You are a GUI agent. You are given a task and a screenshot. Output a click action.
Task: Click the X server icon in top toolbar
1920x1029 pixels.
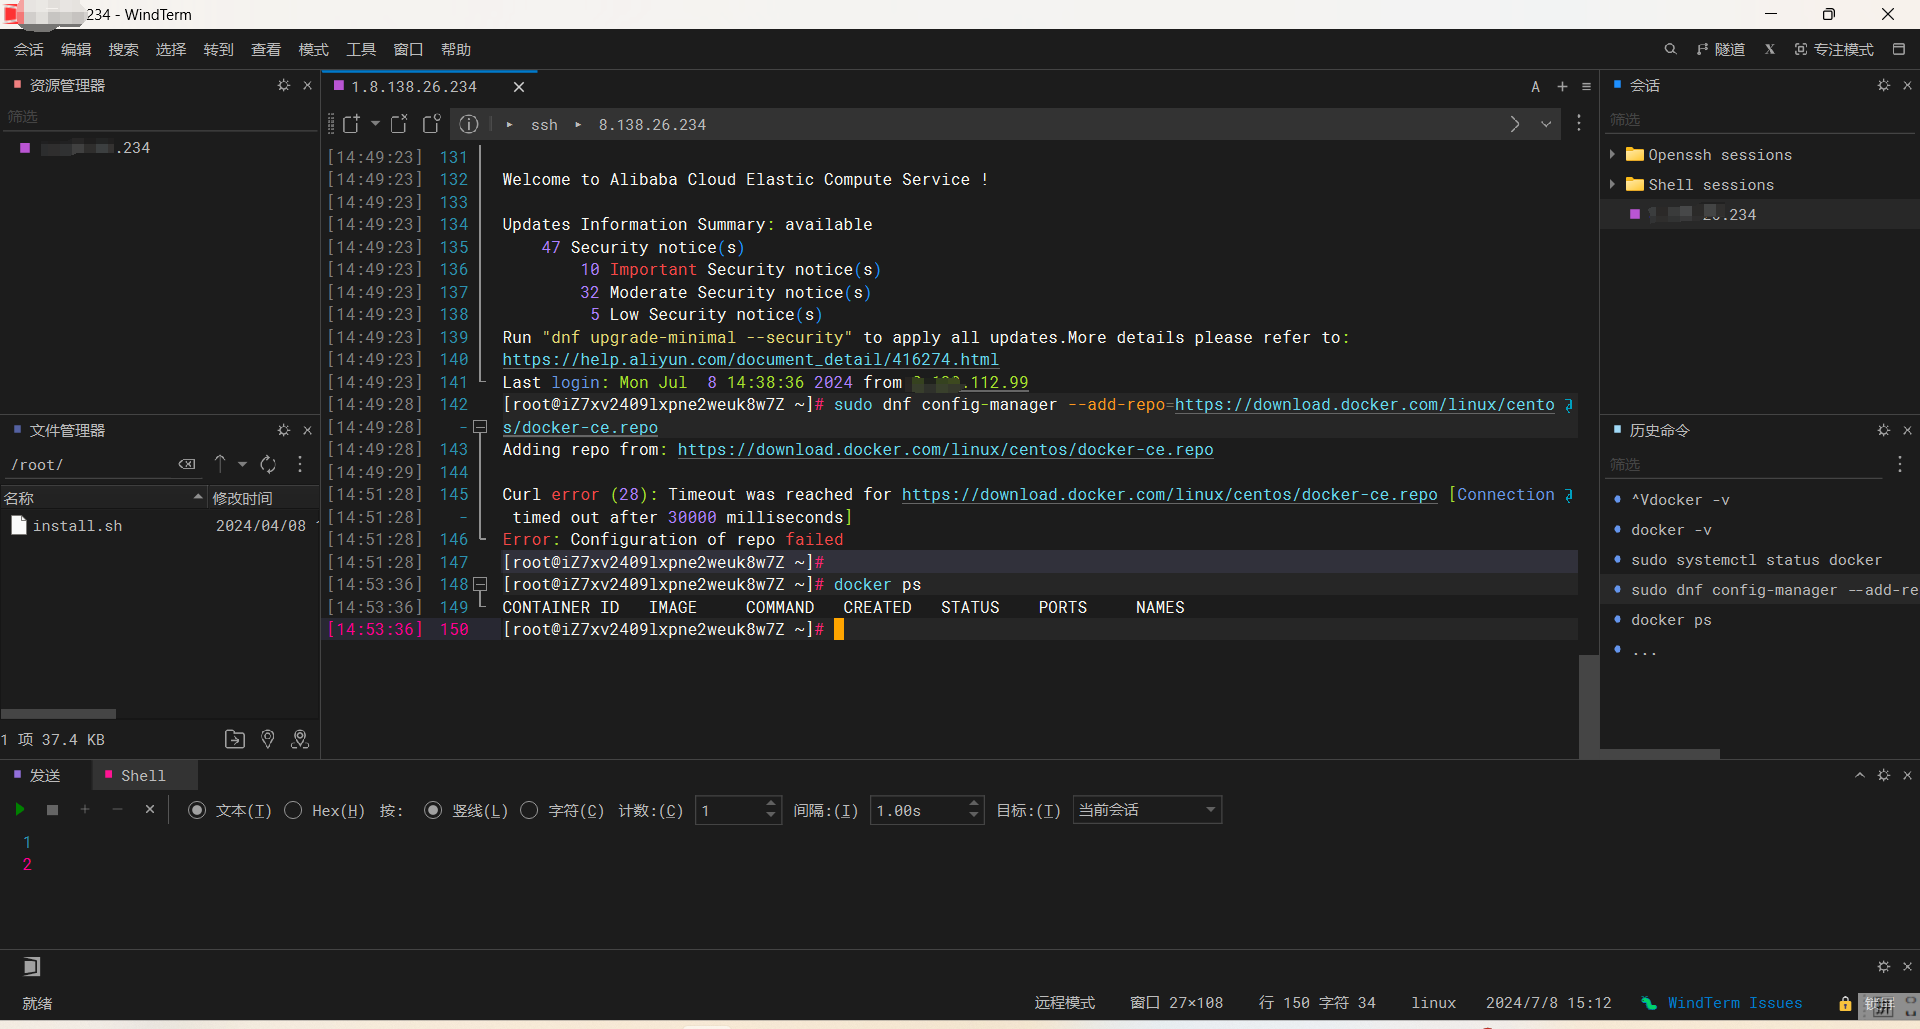(1769, 49)
